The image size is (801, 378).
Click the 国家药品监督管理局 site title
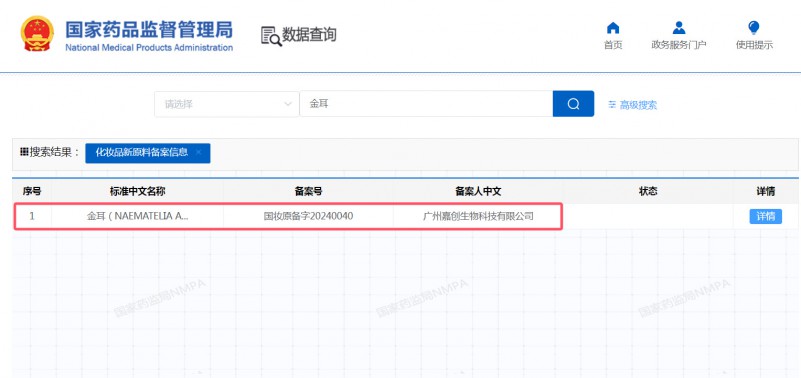(149, 30)
